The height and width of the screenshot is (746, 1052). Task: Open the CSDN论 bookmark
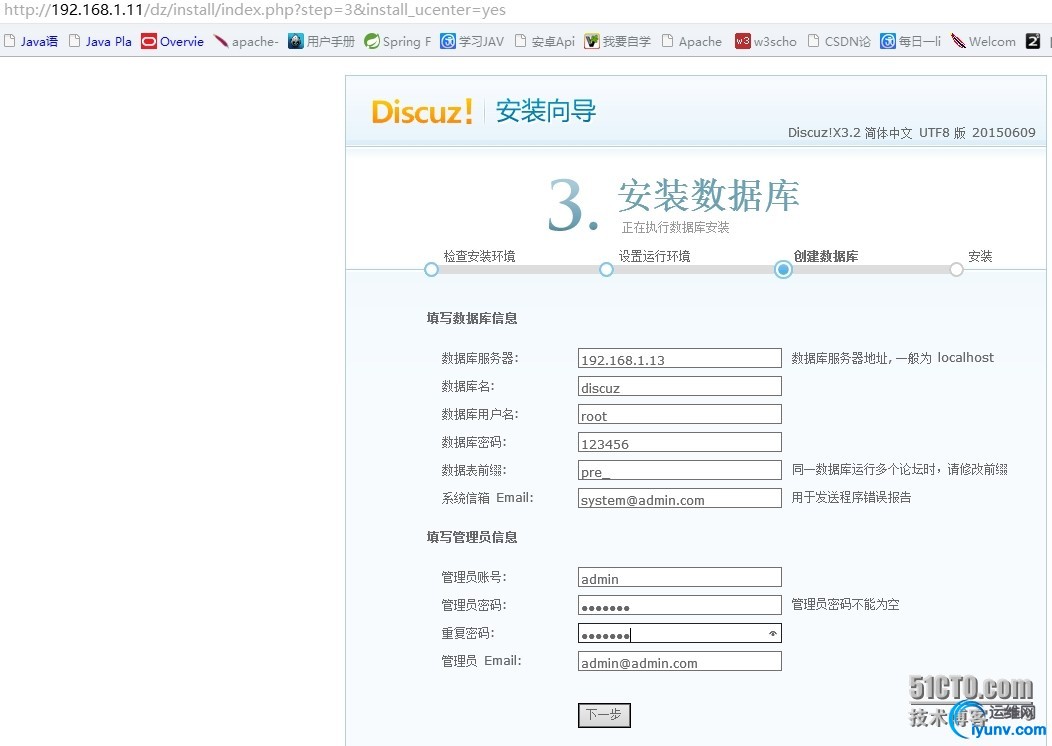click(839, 42)
